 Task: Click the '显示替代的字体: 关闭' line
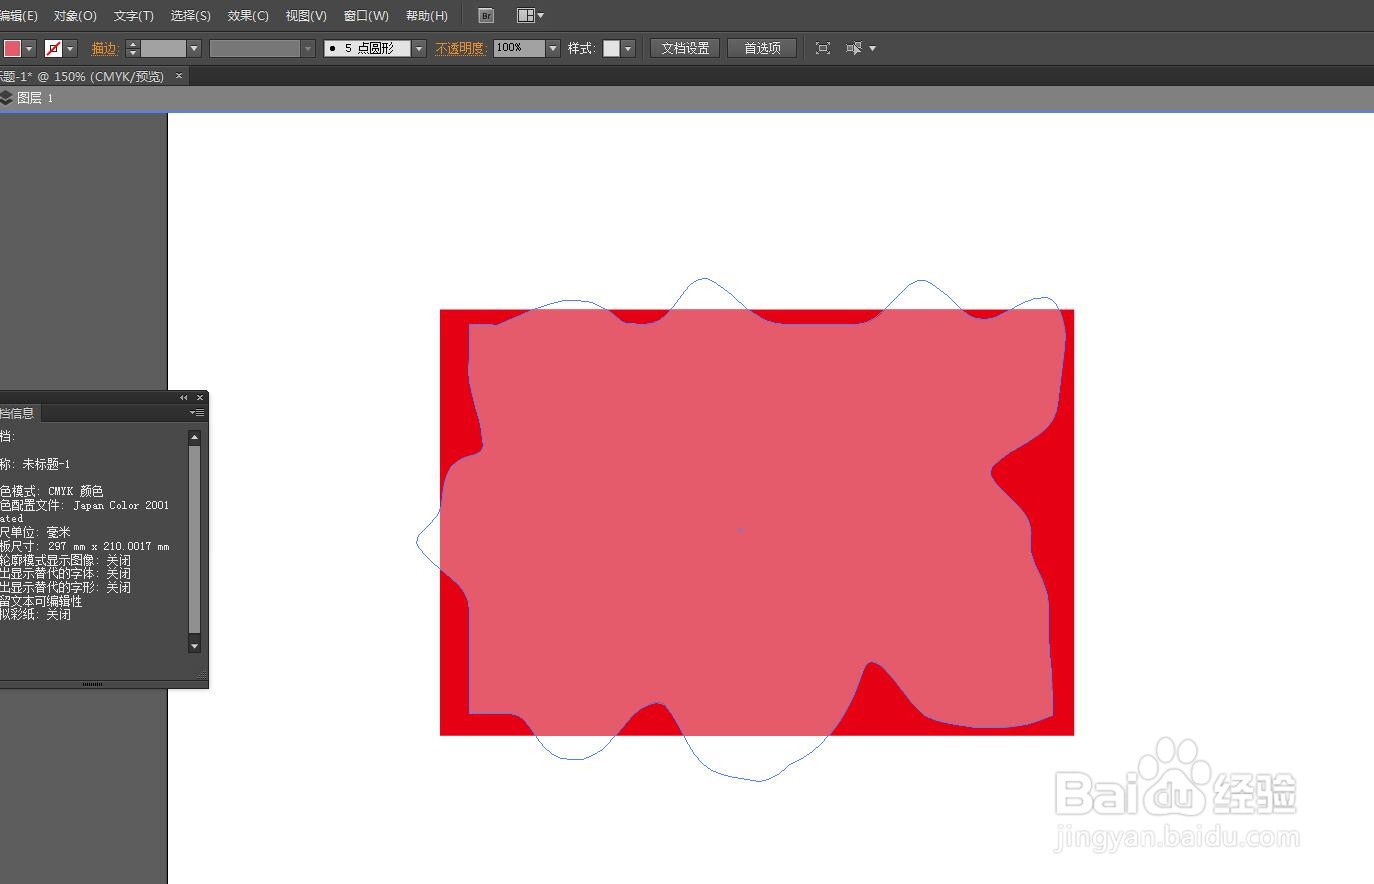[65, 573]
